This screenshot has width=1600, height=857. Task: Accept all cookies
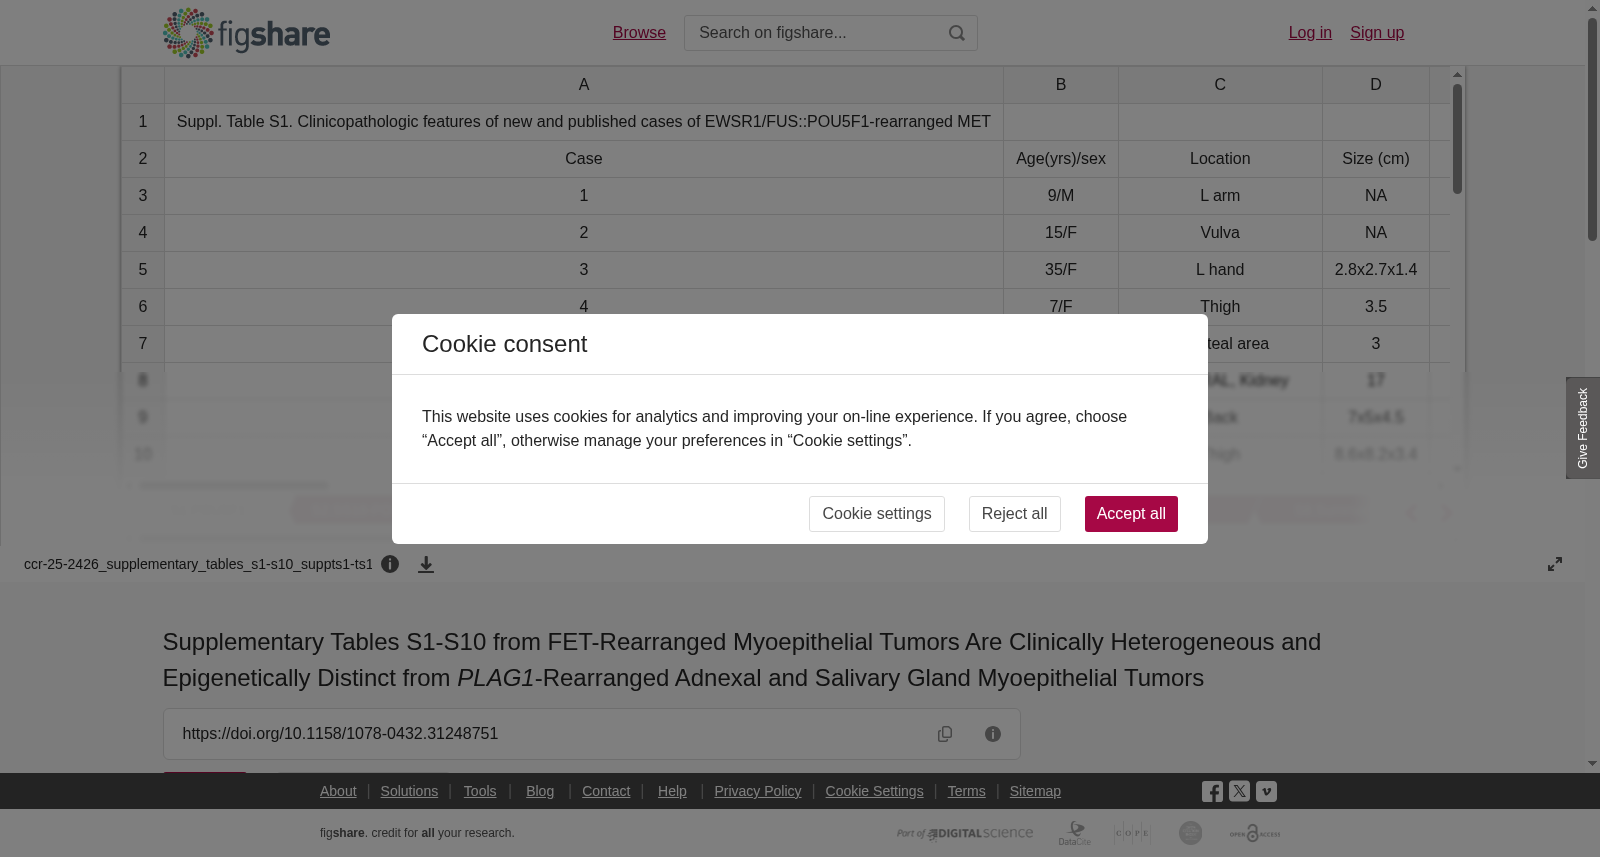tap(1131, 514)
